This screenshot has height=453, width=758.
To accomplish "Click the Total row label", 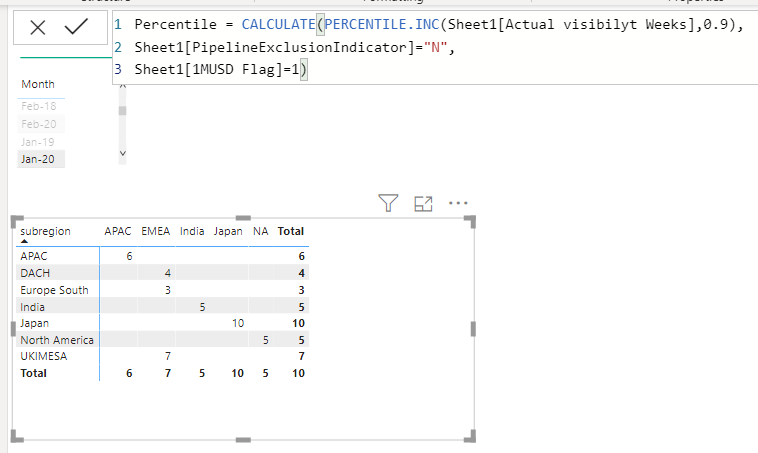I will tap(33, 373).
